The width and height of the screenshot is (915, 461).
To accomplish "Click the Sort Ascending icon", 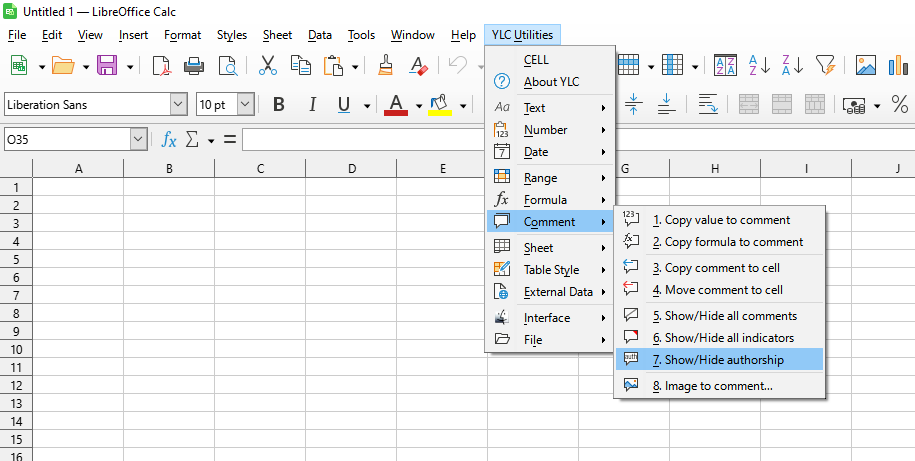I will pyautogui.click(x=759, y=66).
